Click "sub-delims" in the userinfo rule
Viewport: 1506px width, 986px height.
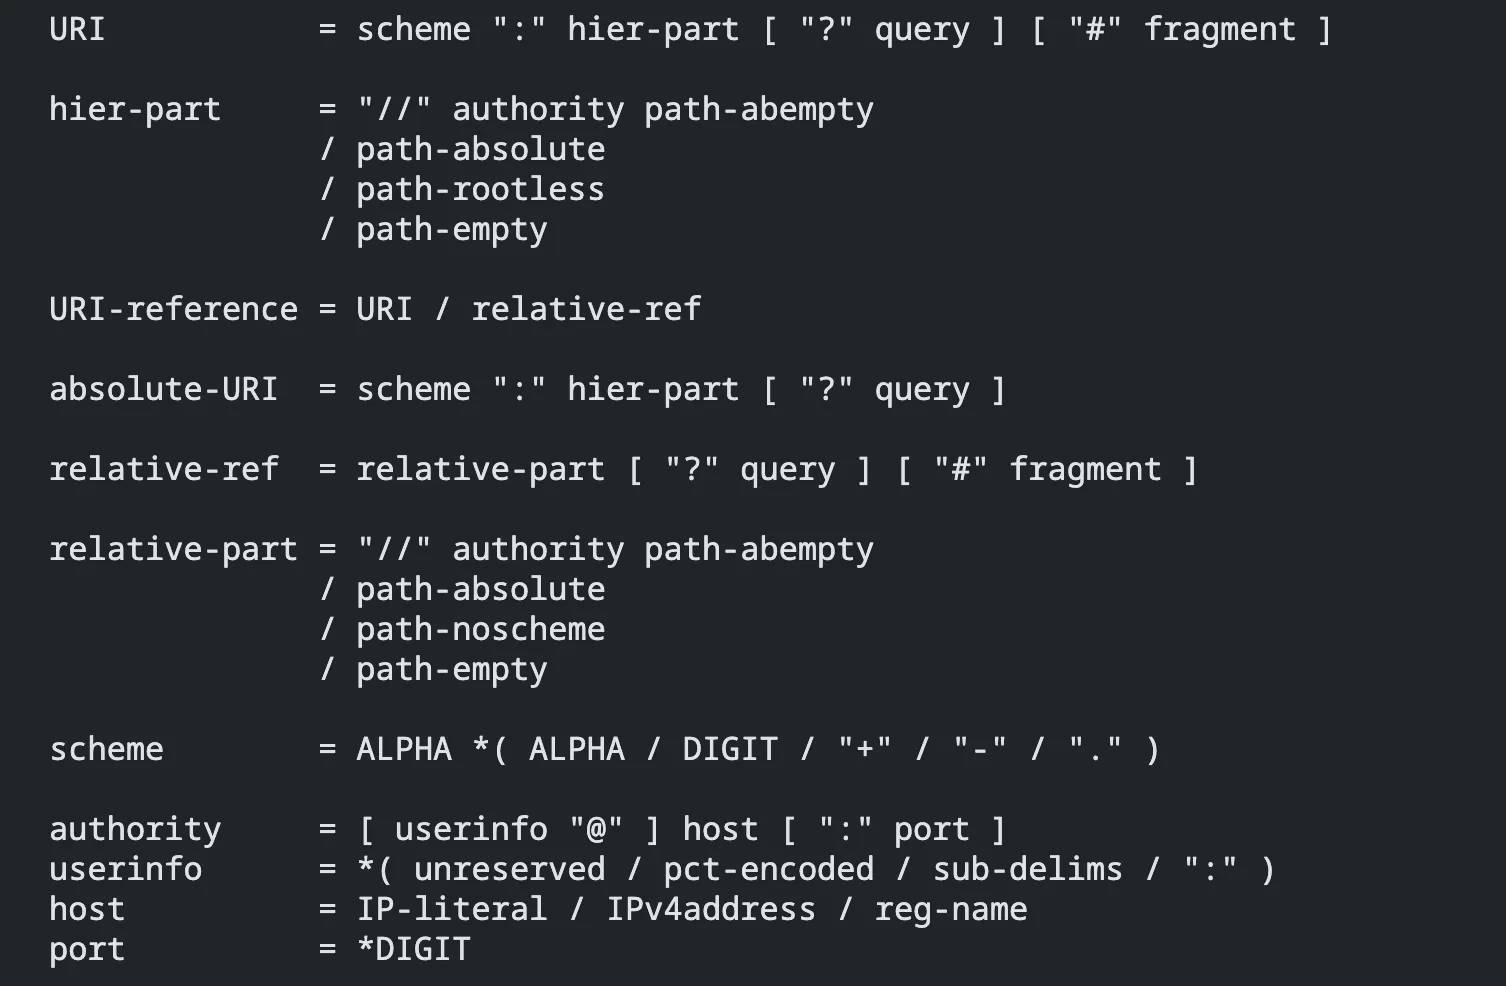coord(1027,869)
